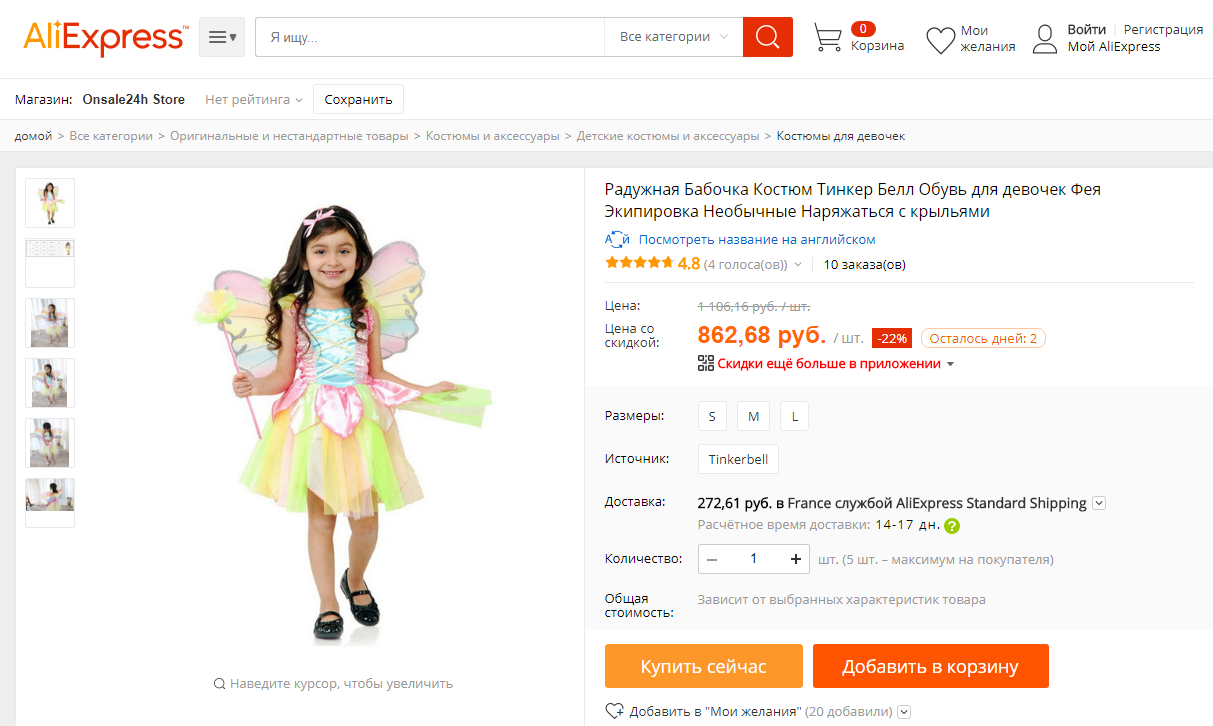Select size S option
This screenshot has width=1213, height=726.
712,416
